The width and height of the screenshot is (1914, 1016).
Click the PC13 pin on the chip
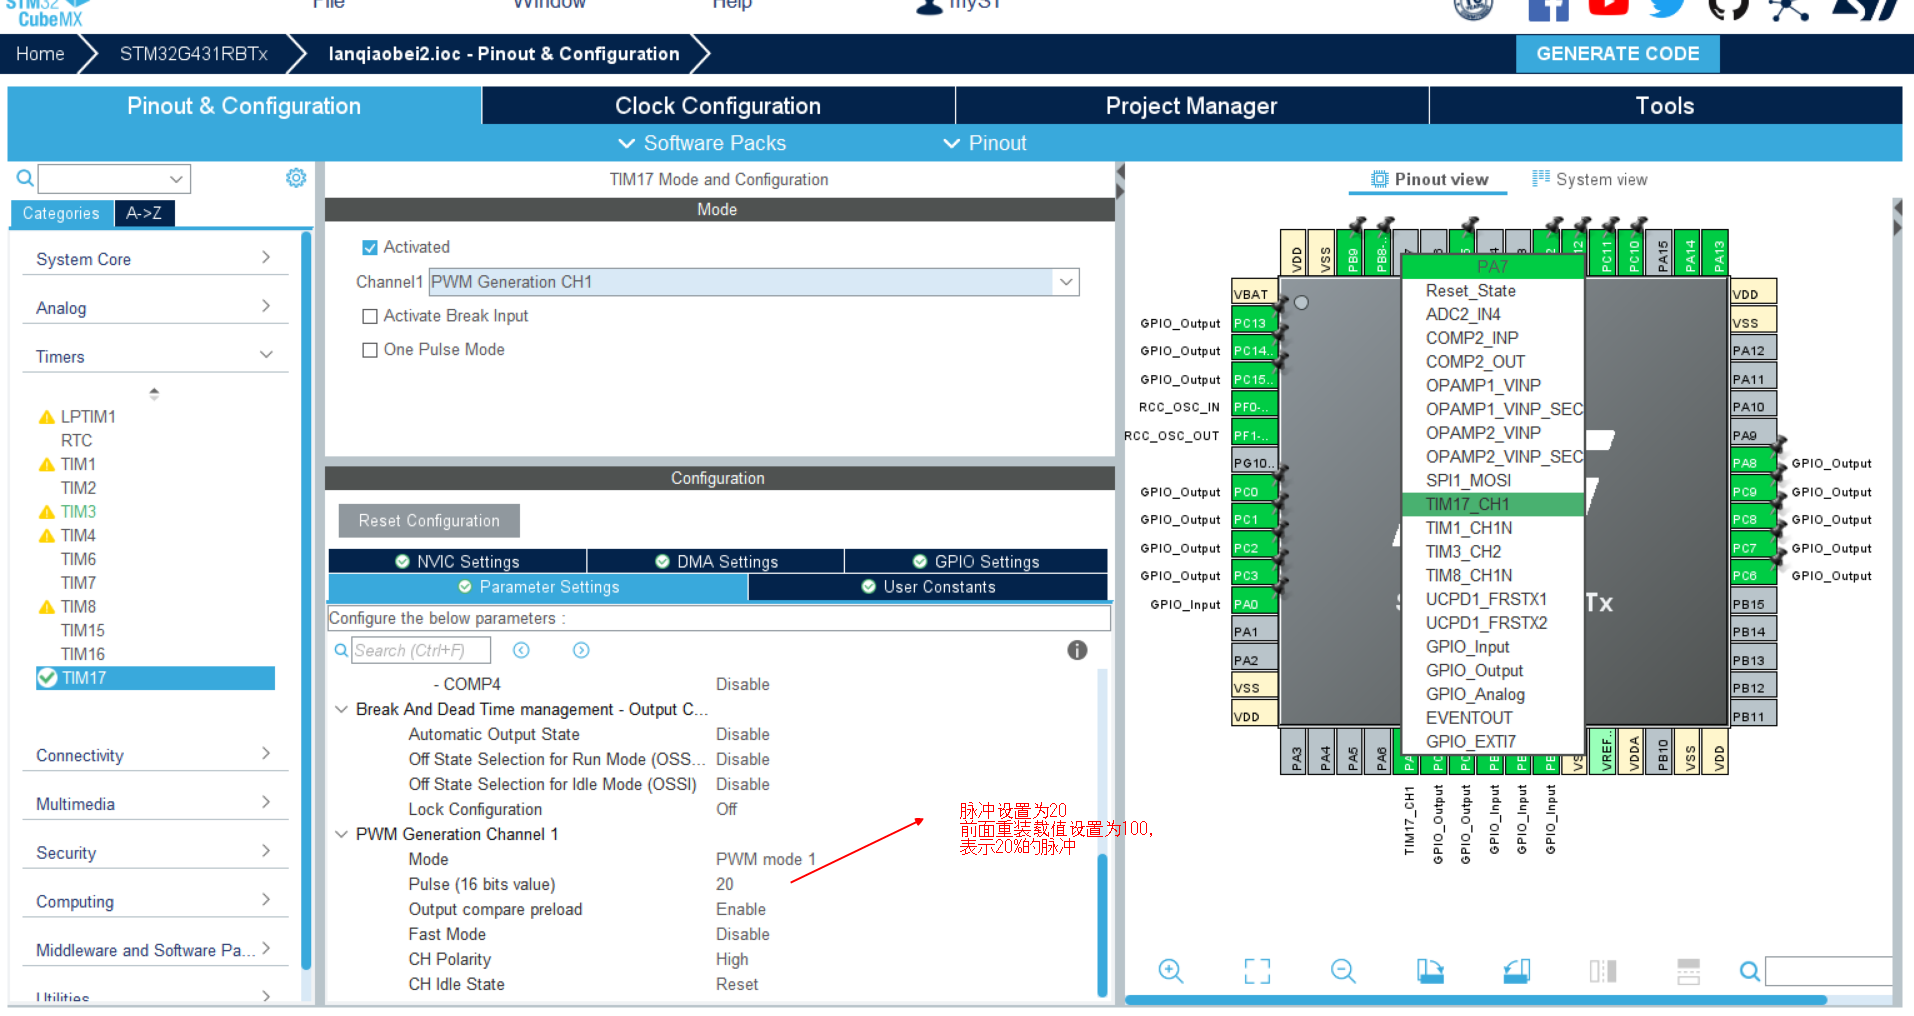pyautogui.click(x=1252, y=323)
